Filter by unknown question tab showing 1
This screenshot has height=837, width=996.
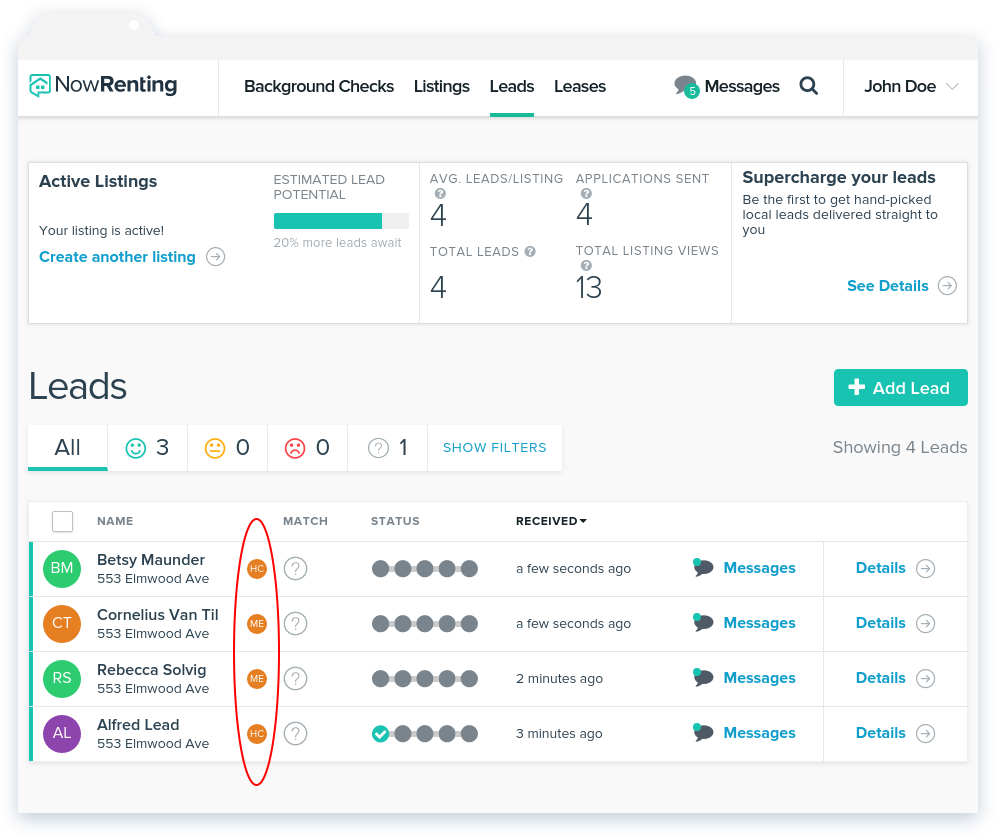coord(387,448)
